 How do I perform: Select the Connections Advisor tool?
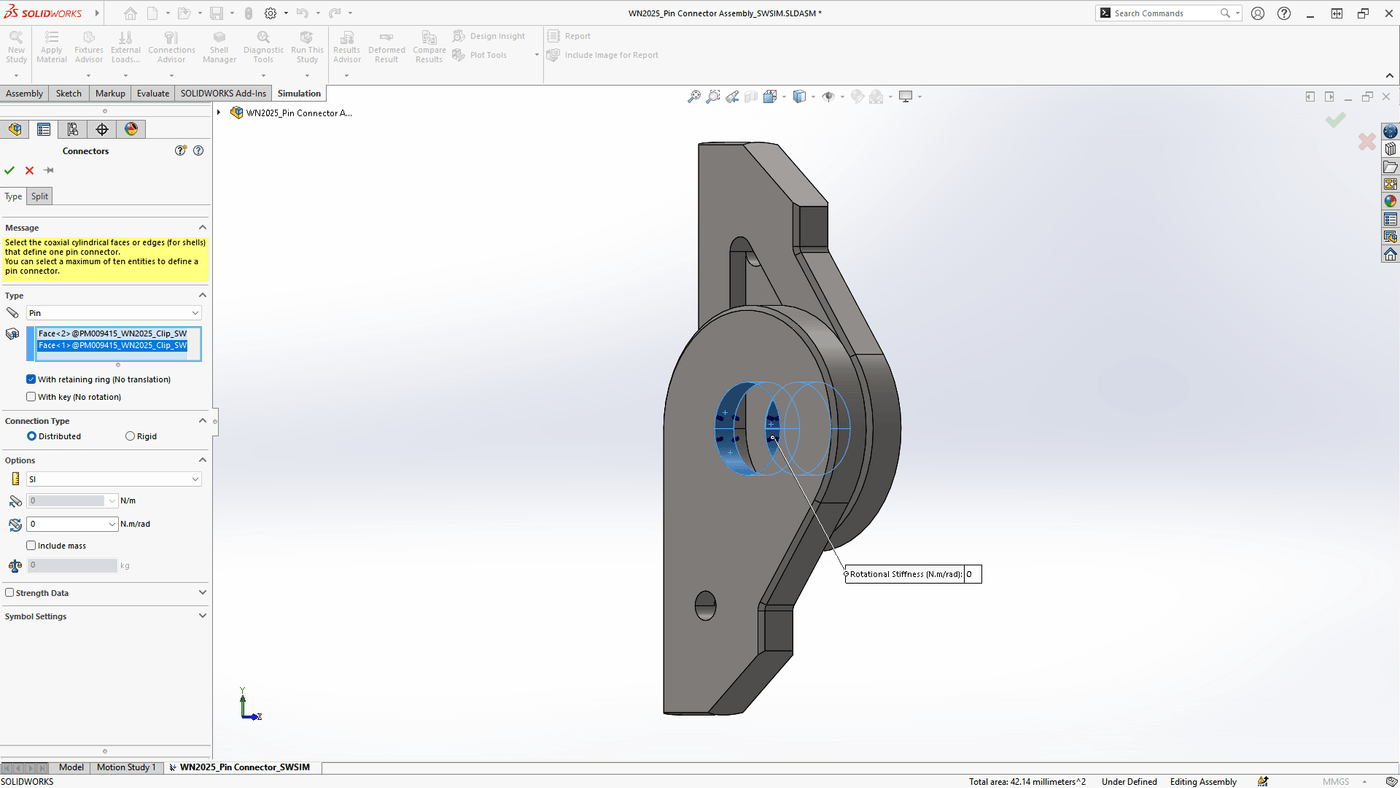pos(171,45)
